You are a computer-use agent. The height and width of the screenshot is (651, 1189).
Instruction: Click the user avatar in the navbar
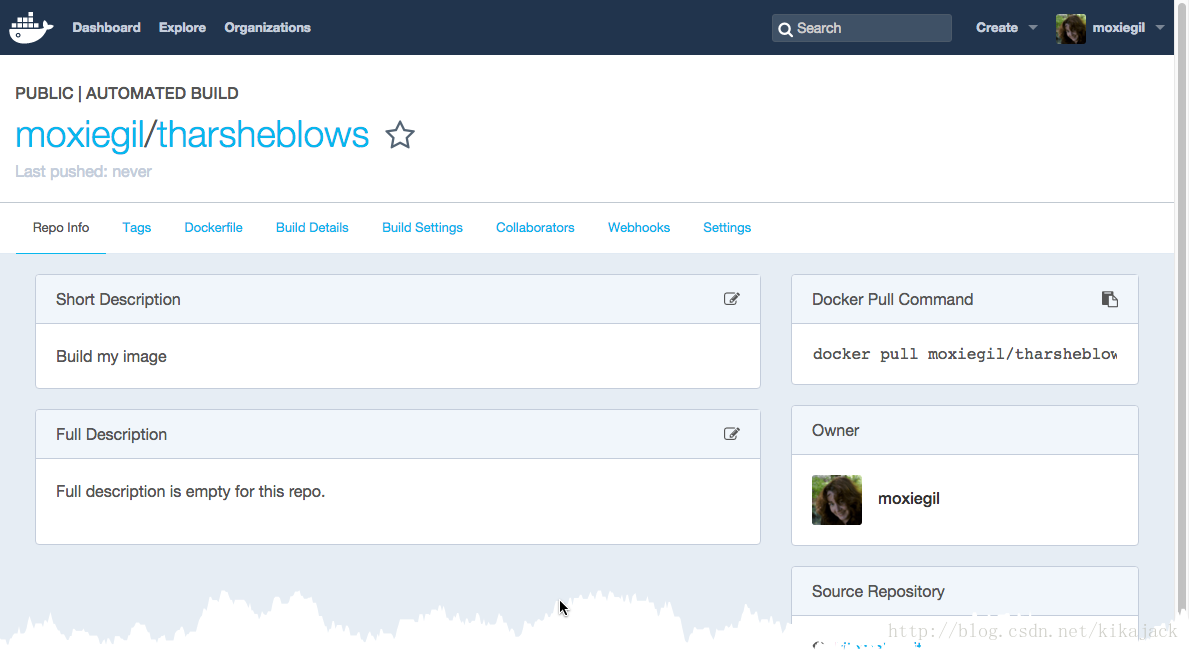[1071, 28]
